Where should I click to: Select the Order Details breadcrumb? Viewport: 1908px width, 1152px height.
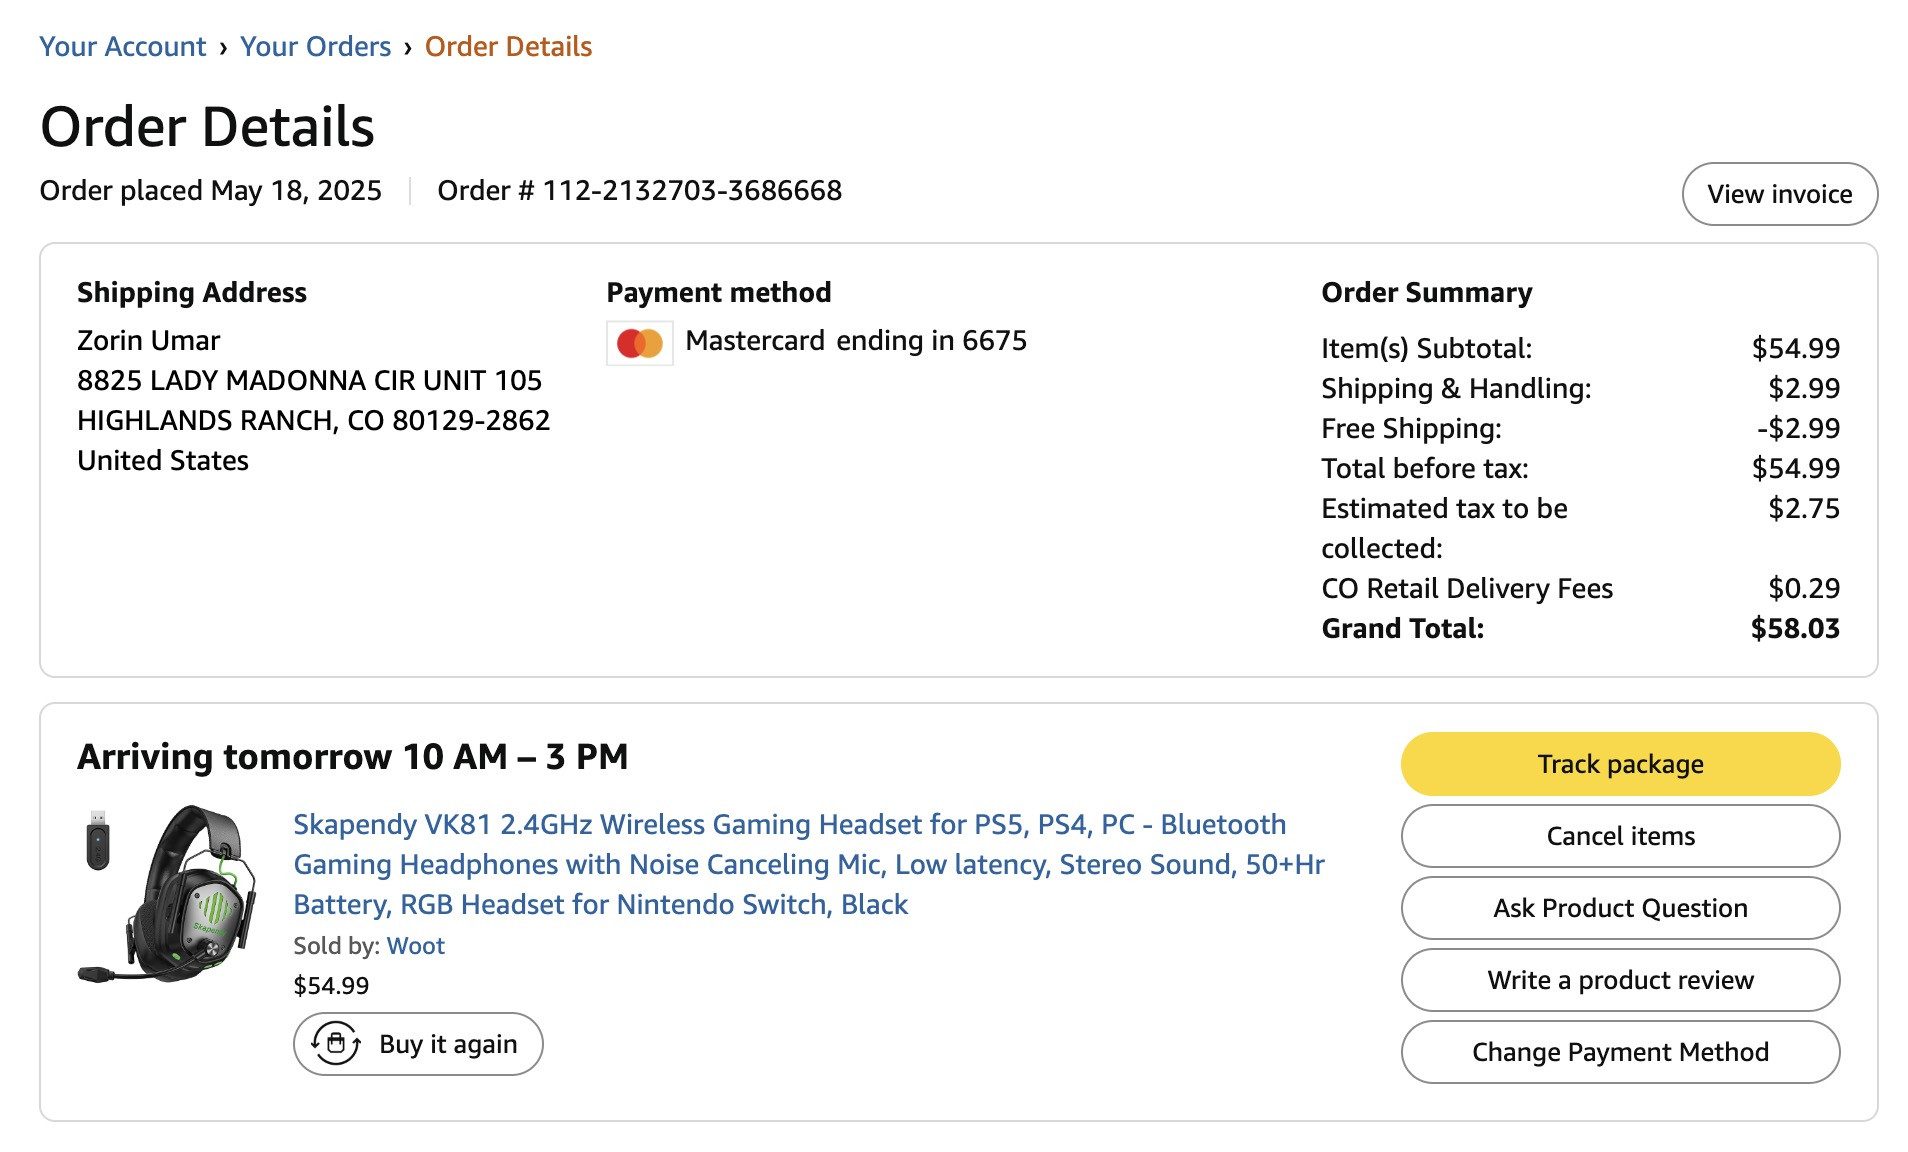[x=508, y=46]
